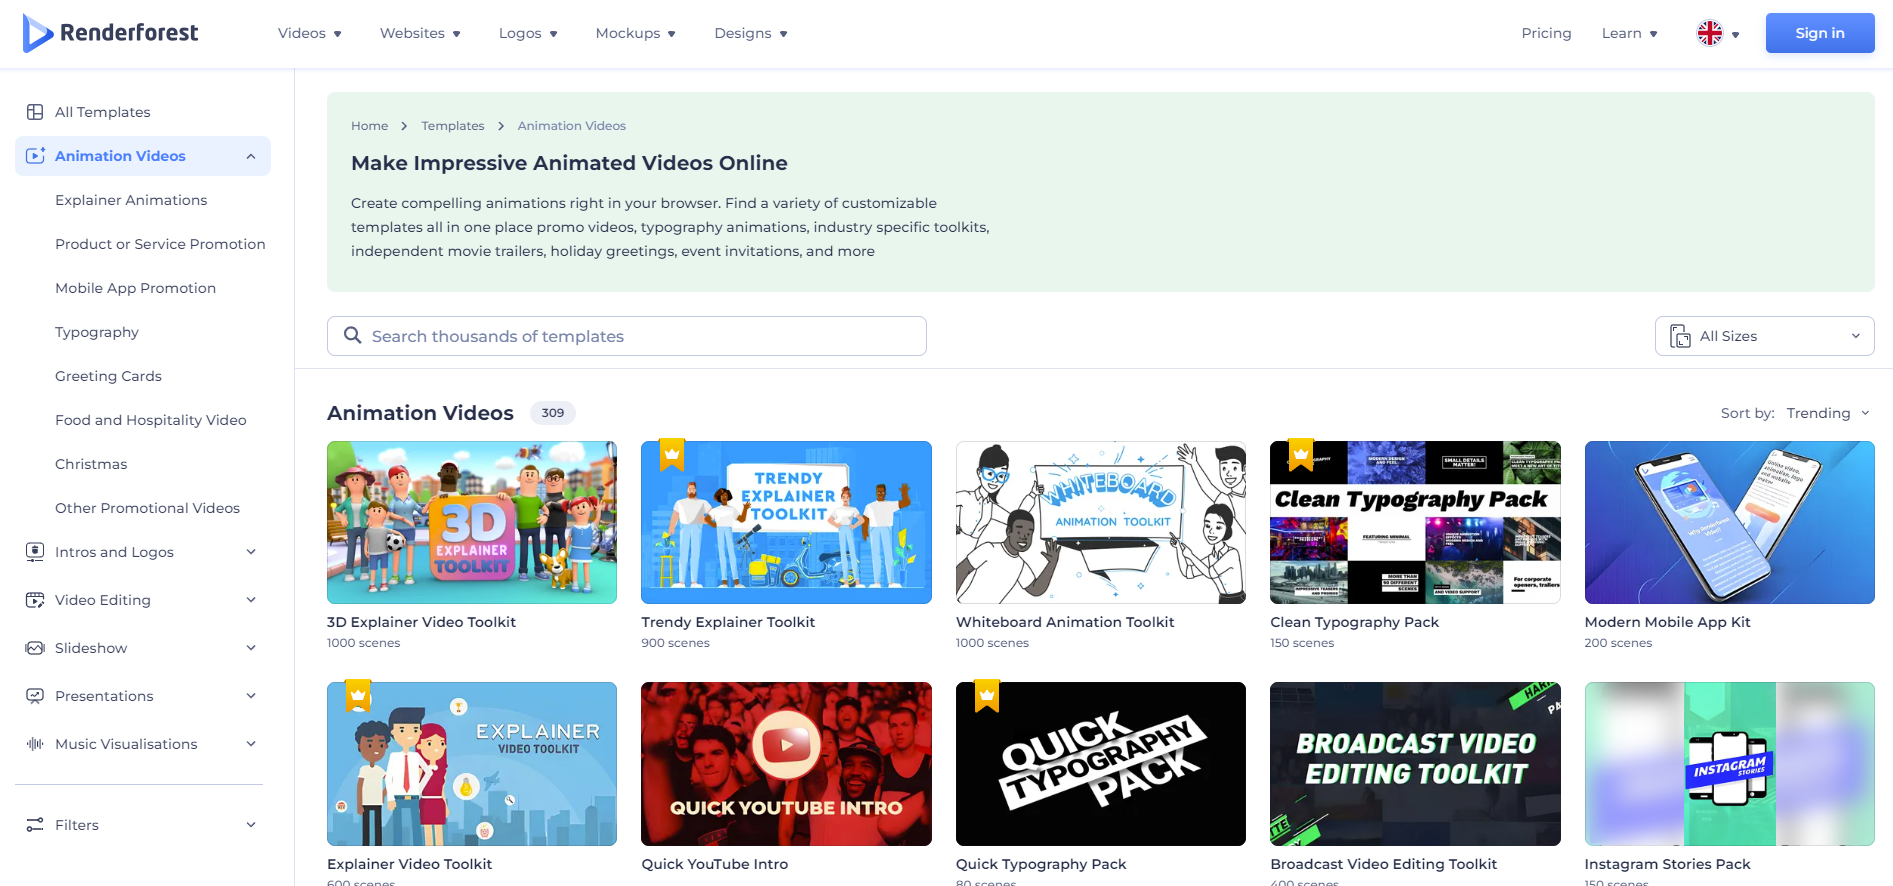Viewport: 1893px width, 886px height.
Task: Select Explainer Animations in the sidebar
Action: click(131, 200)
